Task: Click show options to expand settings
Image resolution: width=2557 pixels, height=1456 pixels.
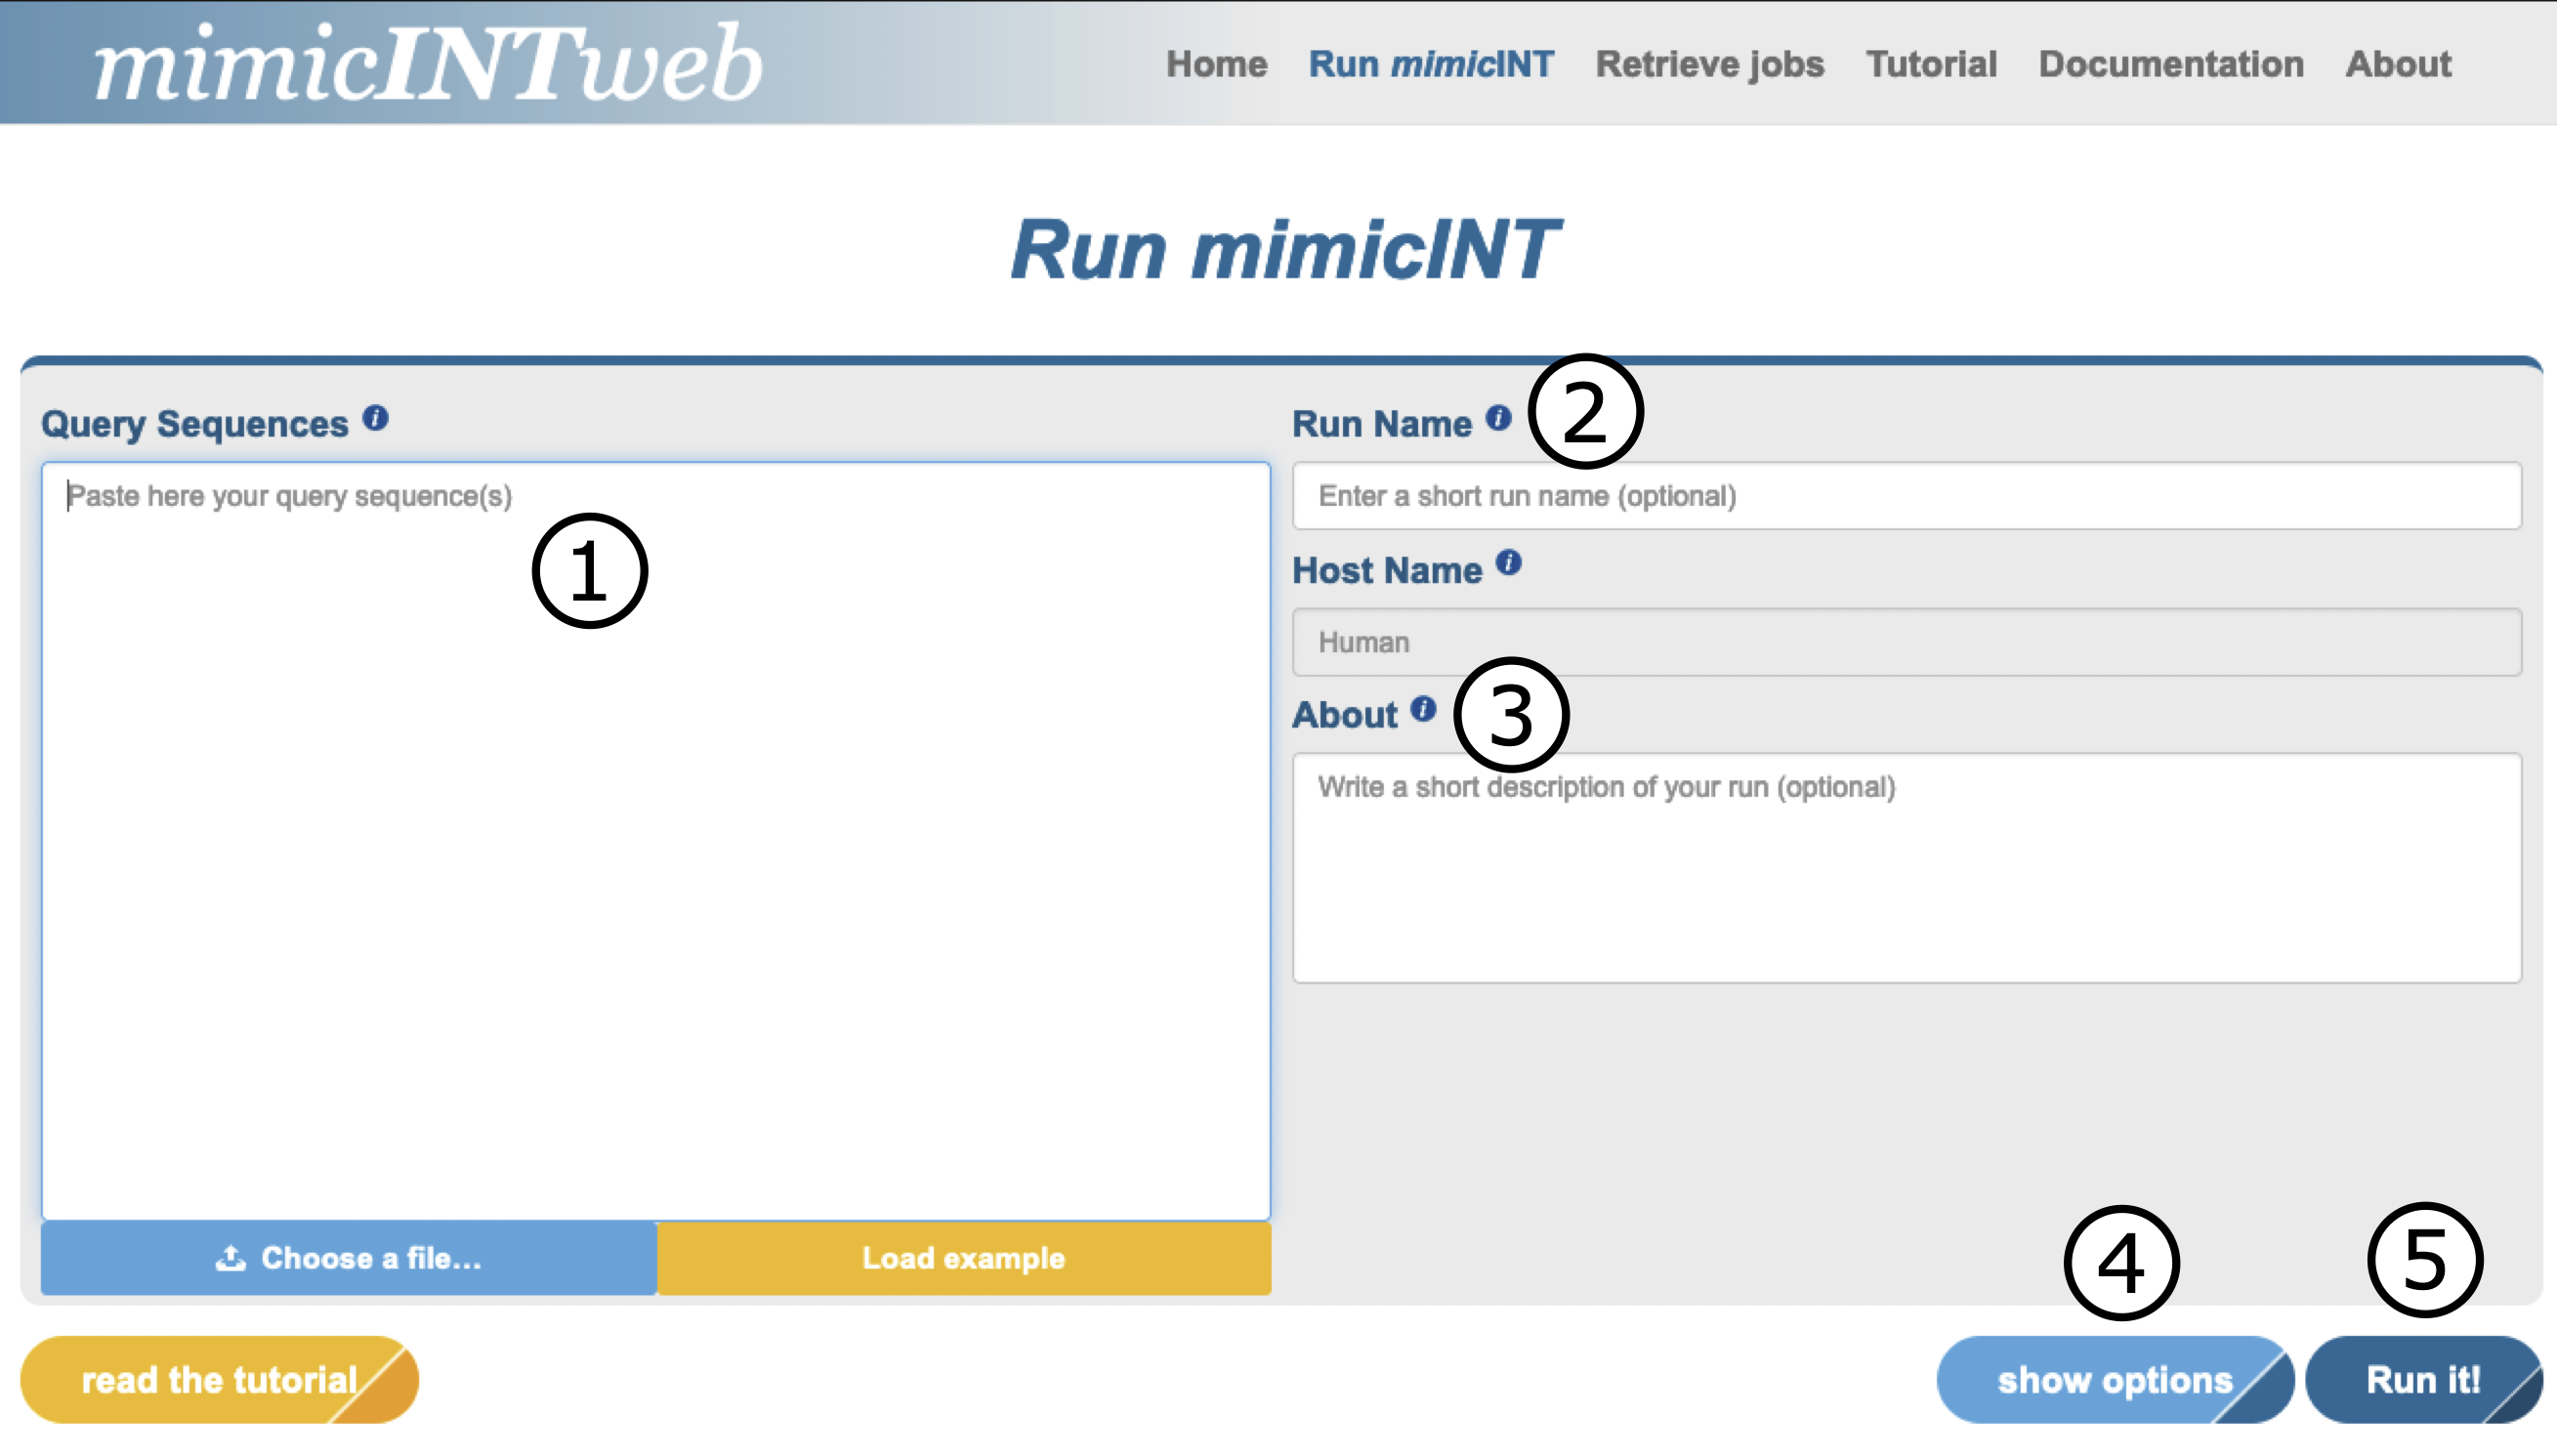Action: tap(2108, 1377)
